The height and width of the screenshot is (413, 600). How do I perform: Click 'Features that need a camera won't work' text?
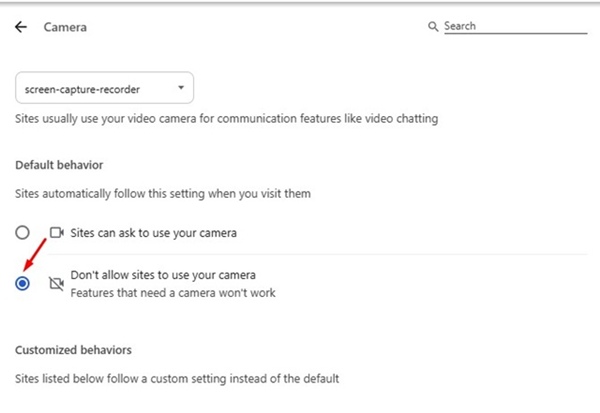(172, 293)
